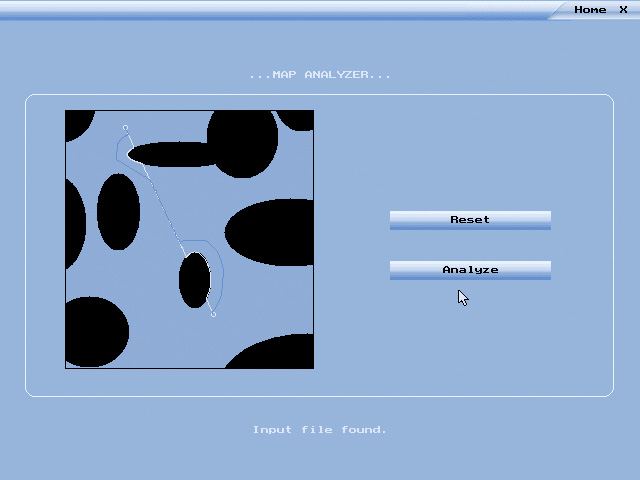640x480 pixels.
Task: Click the small black ellipse beside the path end
Action: coord(195,280)
